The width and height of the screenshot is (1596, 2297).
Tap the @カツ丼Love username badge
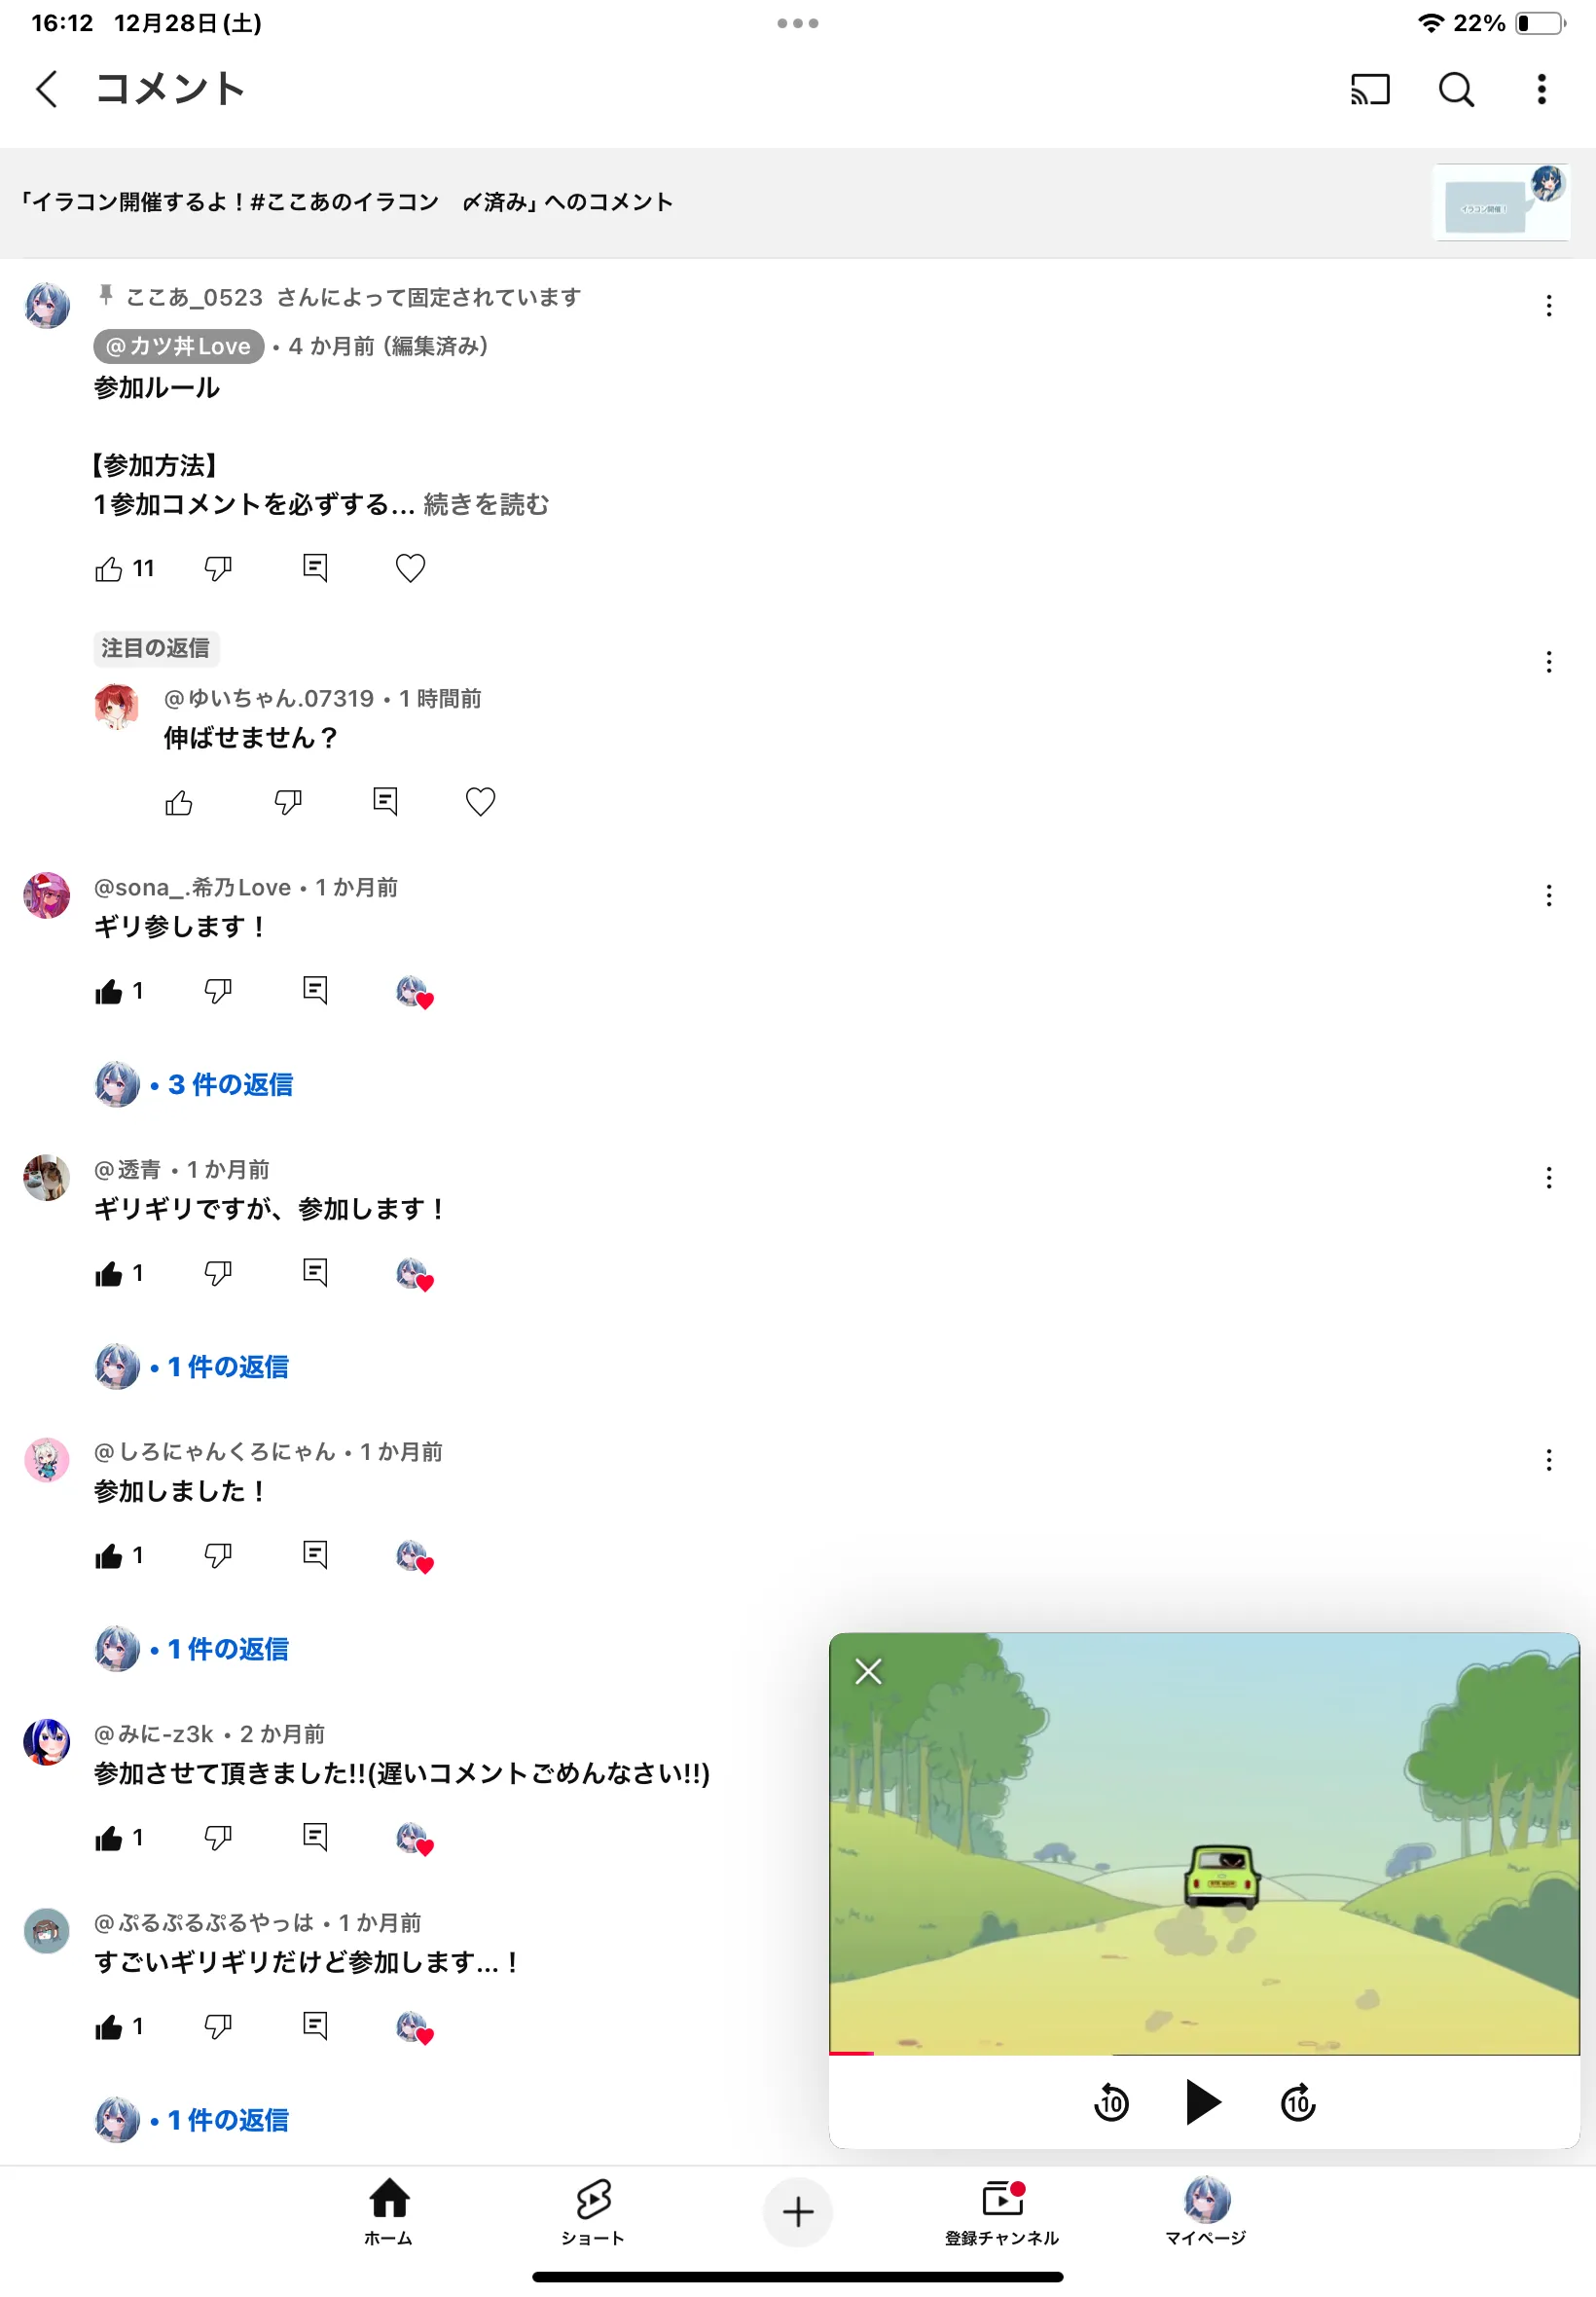(x=179, y=346)
